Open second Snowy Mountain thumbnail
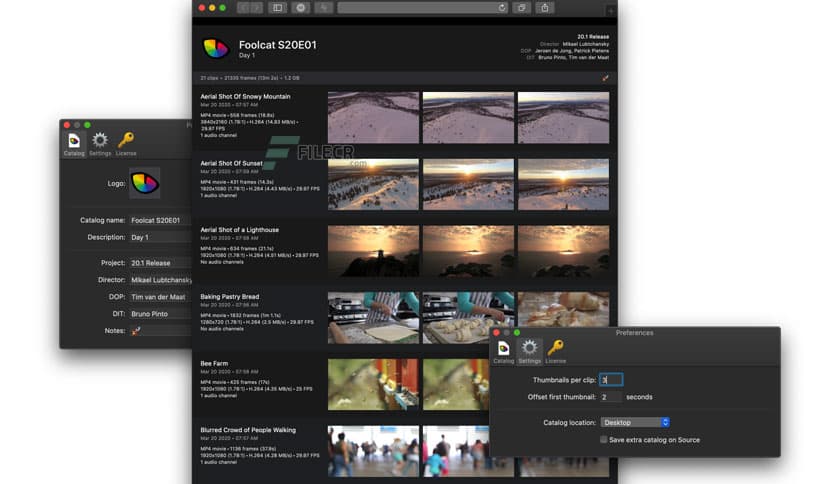836x484 pixels. (468, 117)
